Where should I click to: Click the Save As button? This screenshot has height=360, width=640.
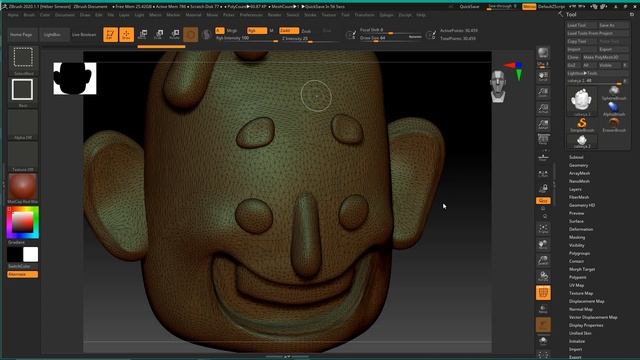click(613, 25)
